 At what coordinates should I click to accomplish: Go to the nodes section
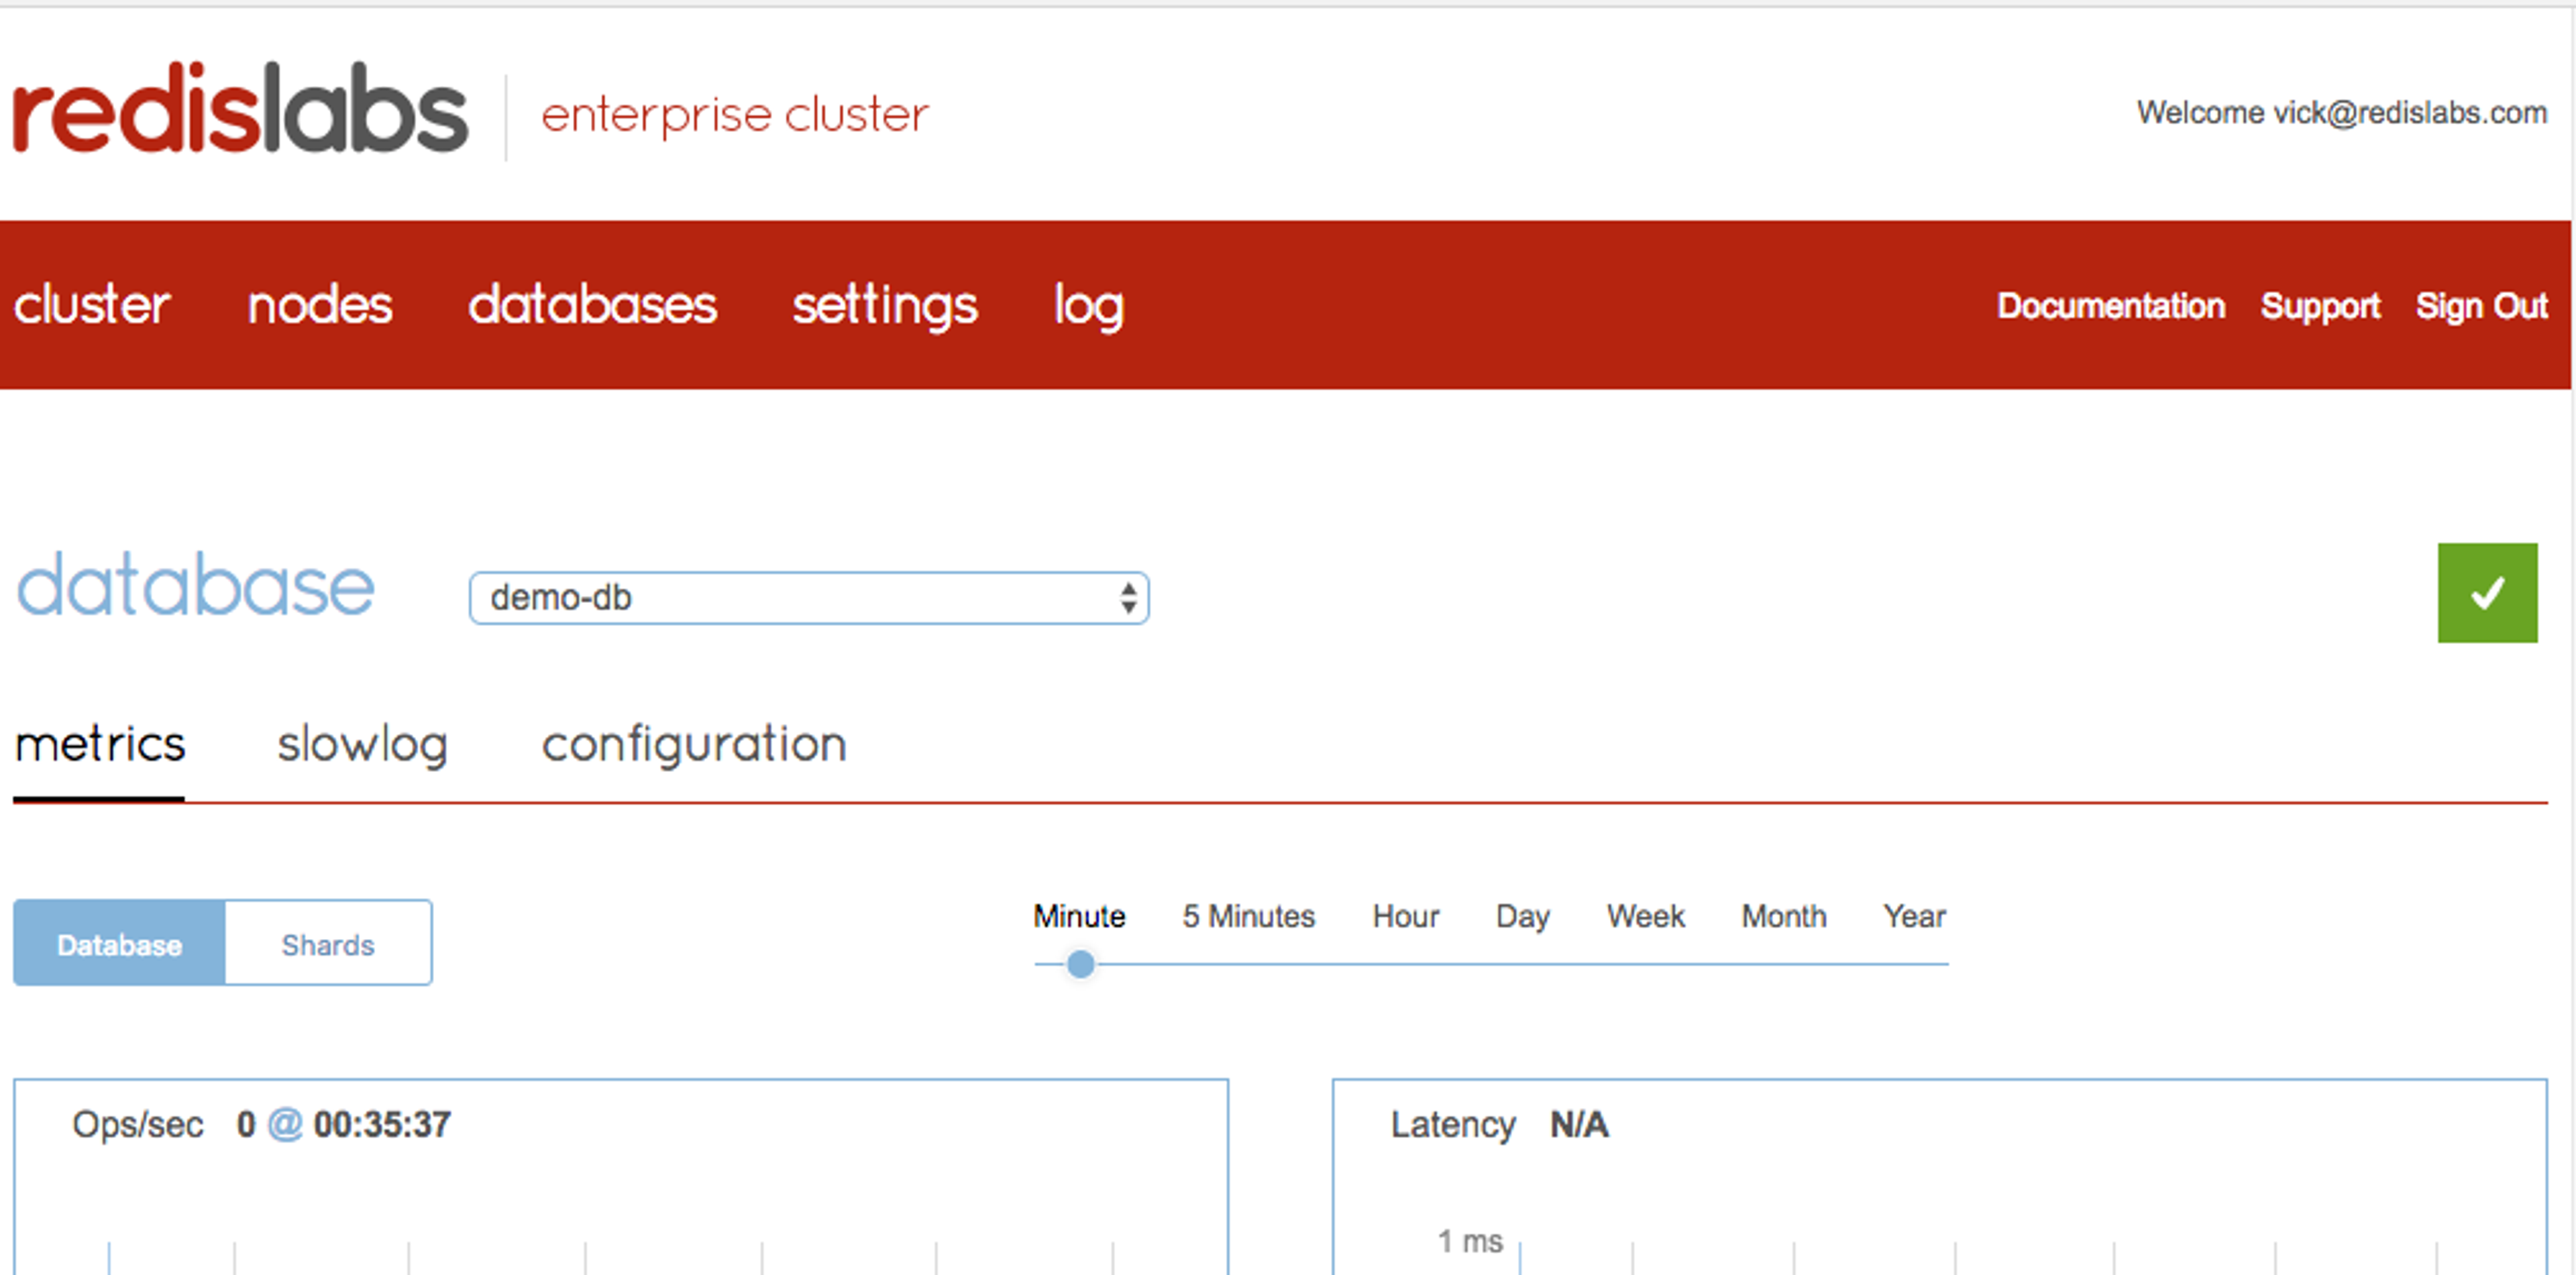[319, 305]
